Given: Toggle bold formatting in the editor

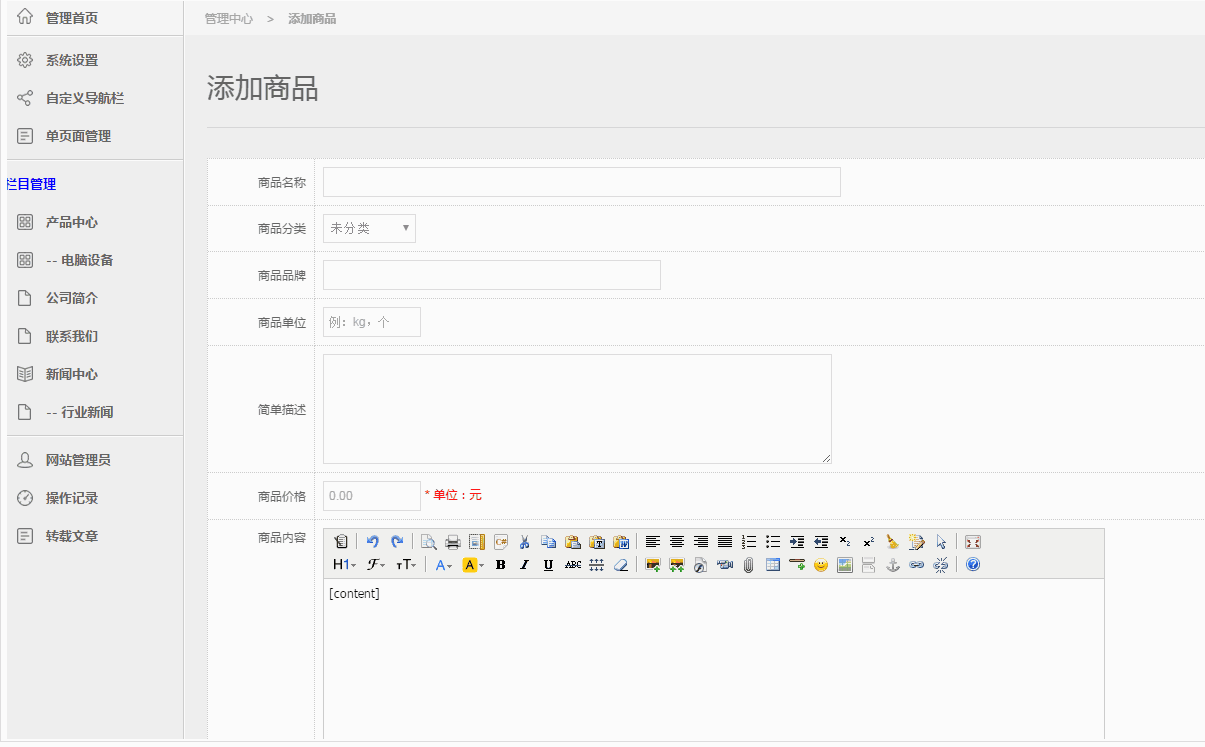Looking at the screenshot, I should tap(500, 565).
